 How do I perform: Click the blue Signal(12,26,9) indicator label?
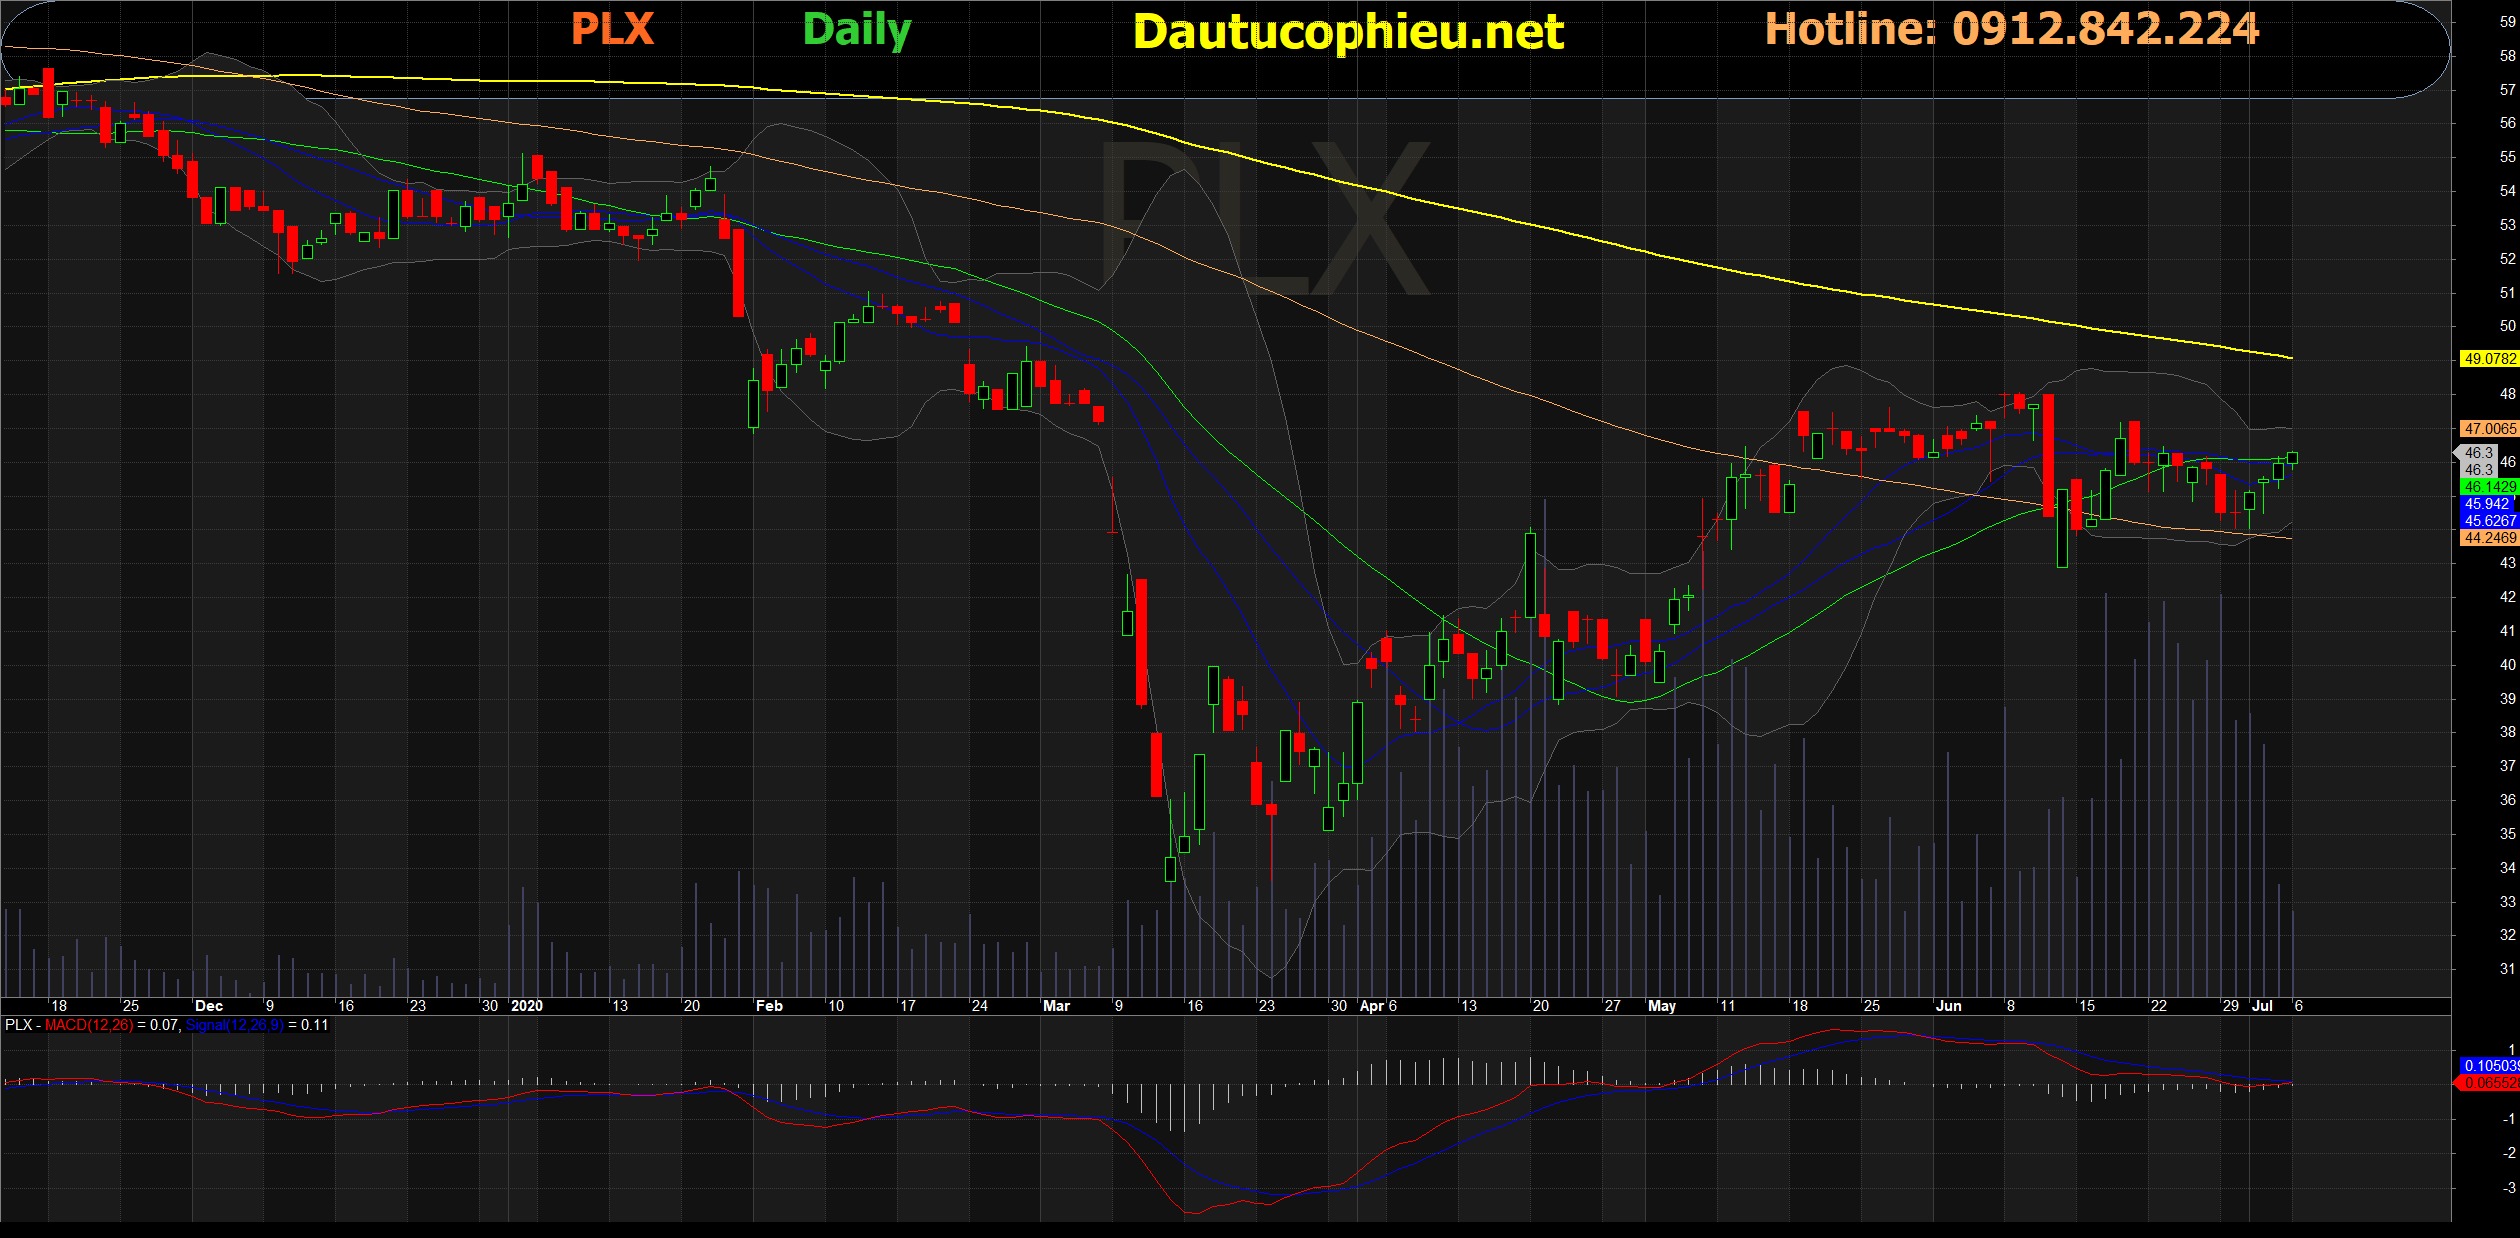point(235,1025)
